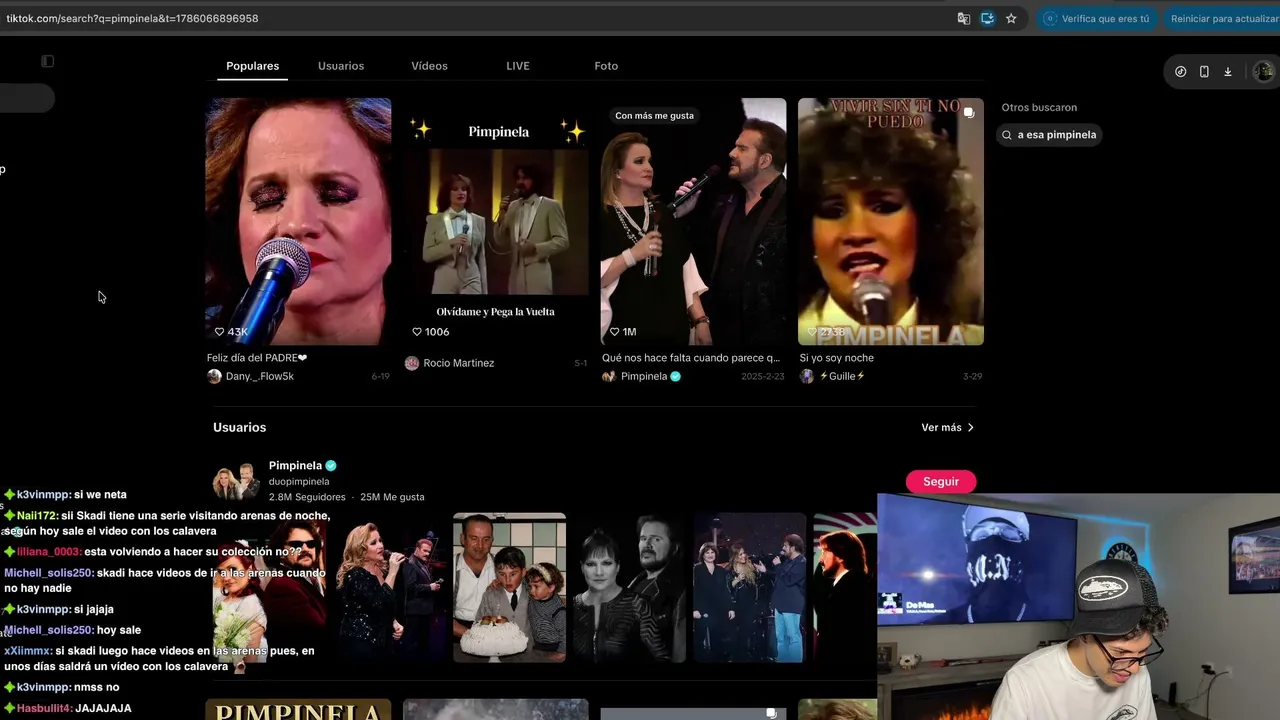1280x720 pixels.
Task: Open the Rocio Martinez username link
Action: (459, 363)
